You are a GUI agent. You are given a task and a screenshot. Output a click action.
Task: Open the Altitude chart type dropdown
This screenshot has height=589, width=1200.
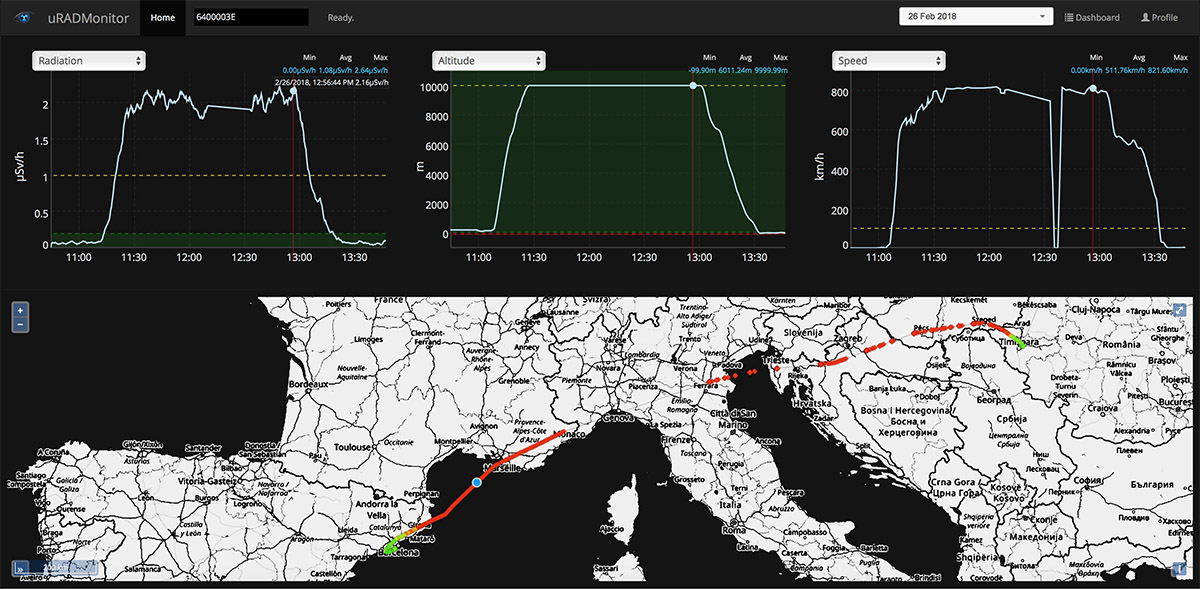pos(489,61)
